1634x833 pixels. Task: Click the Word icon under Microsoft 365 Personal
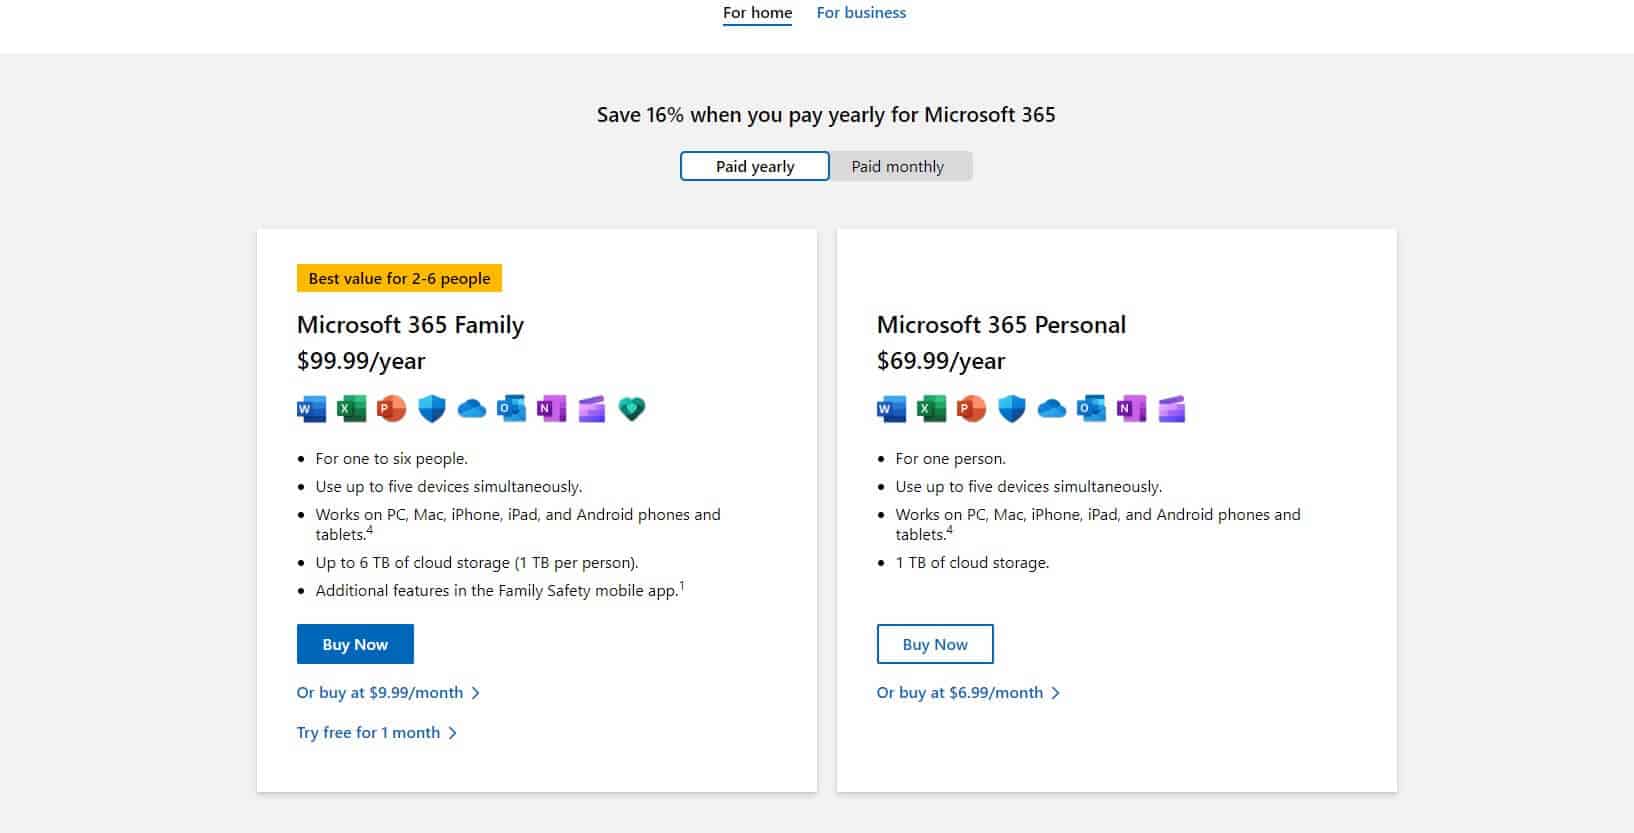click(x=891, y=408)
